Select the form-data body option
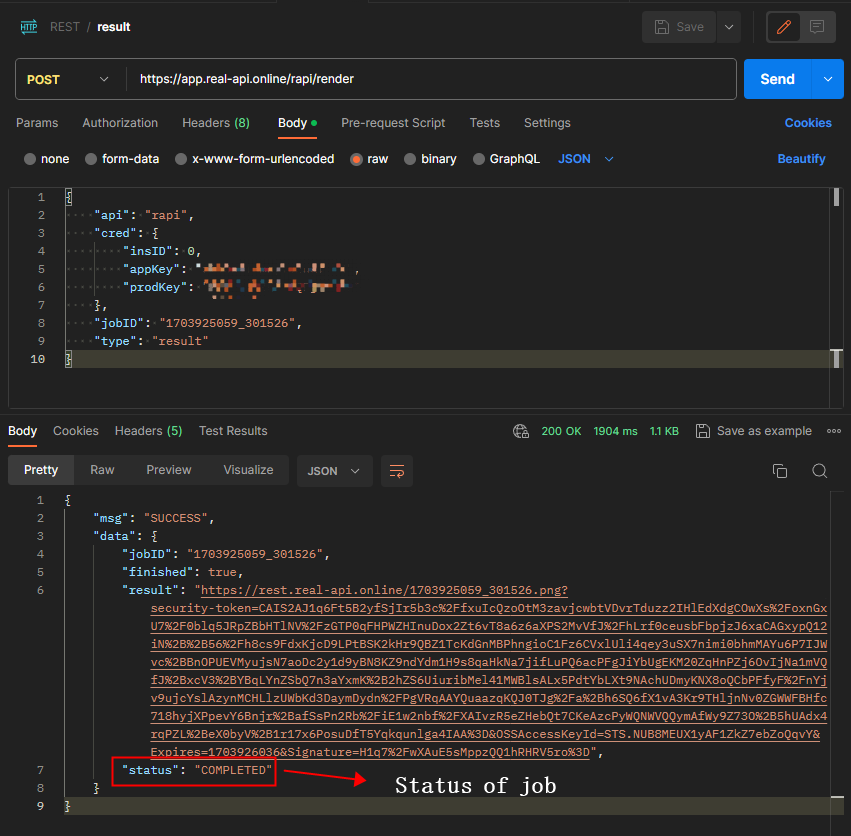The image size is (851, 836). click(91, 159)
